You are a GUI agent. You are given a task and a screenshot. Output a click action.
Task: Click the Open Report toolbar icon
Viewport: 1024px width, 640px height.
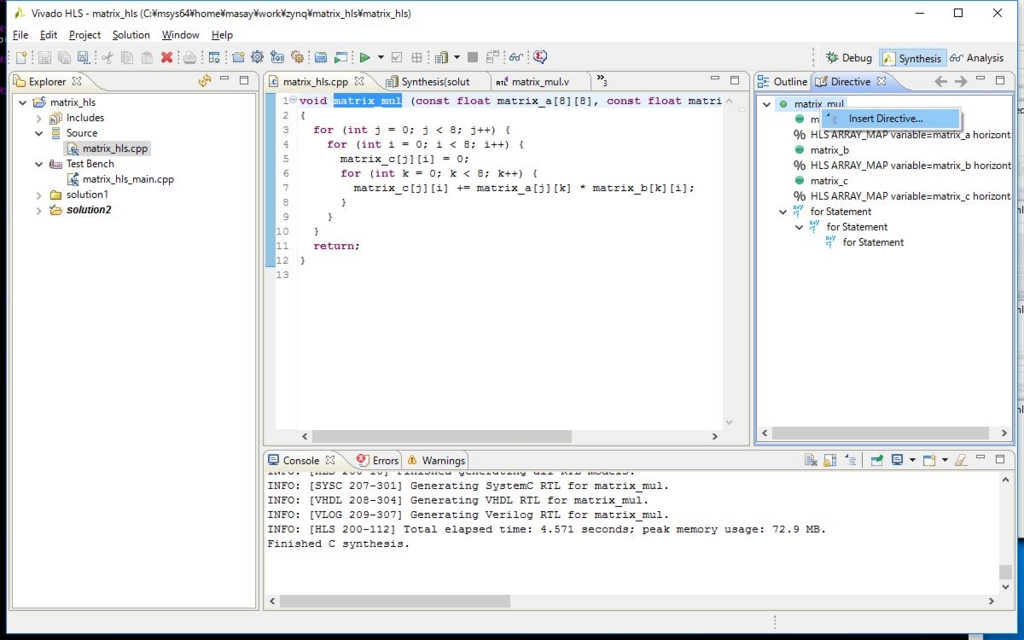click(x=441, y=57)
